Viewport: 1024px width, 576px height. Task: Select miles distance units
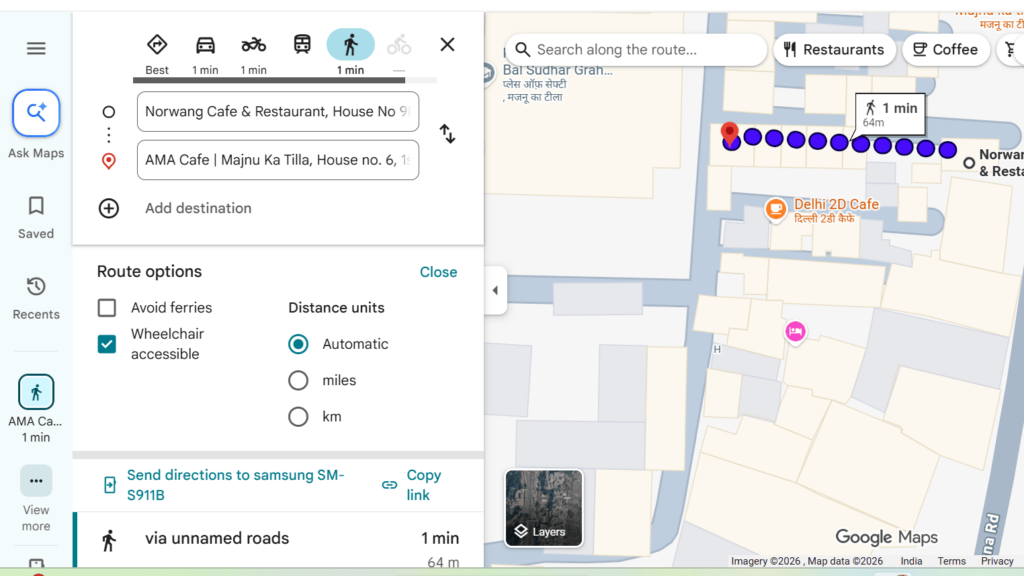click(x=298, y=380)
